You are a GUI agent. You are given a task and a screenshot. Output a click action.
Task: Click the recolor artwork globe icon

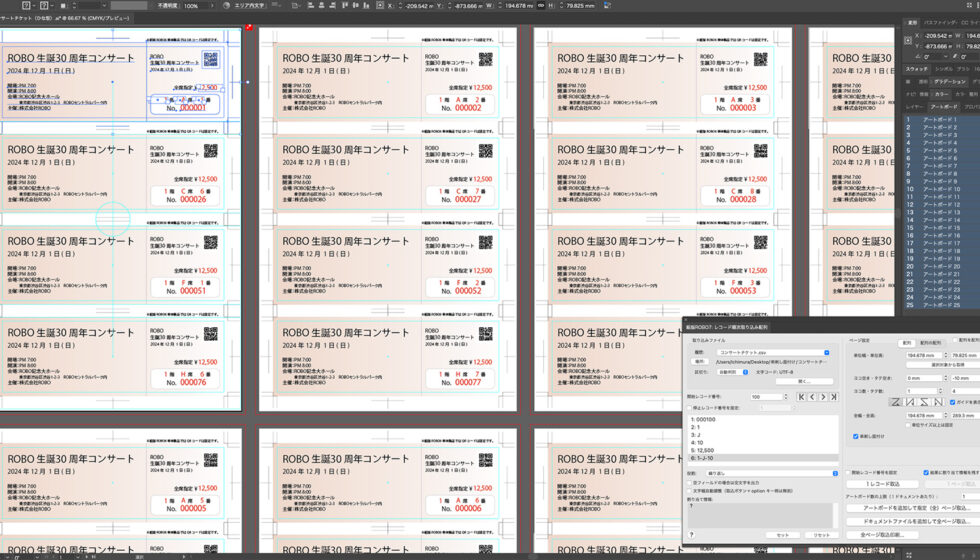point(226,6)
